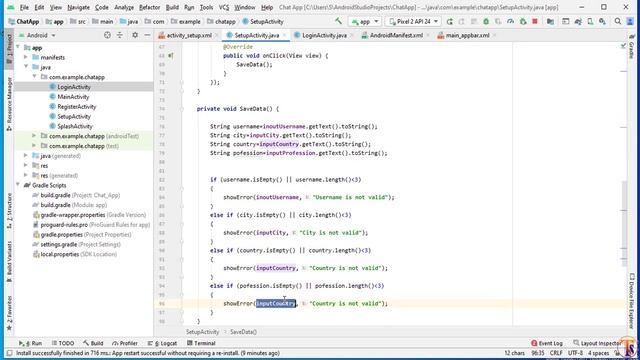640x360 pixels.
Task: Click the Make Project hammer icon
Action: pyautogui.click(x=338, y=21)
